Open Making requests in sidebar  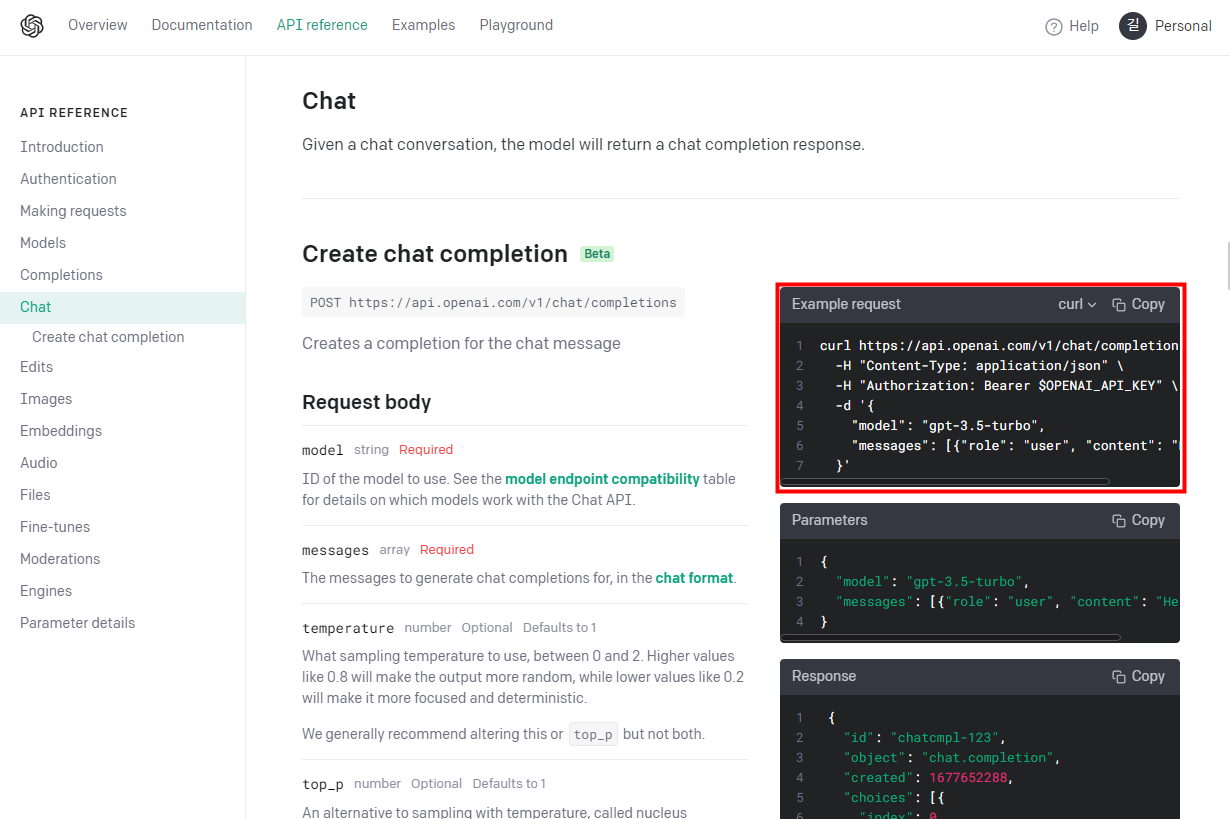click(x=73, y=211)
